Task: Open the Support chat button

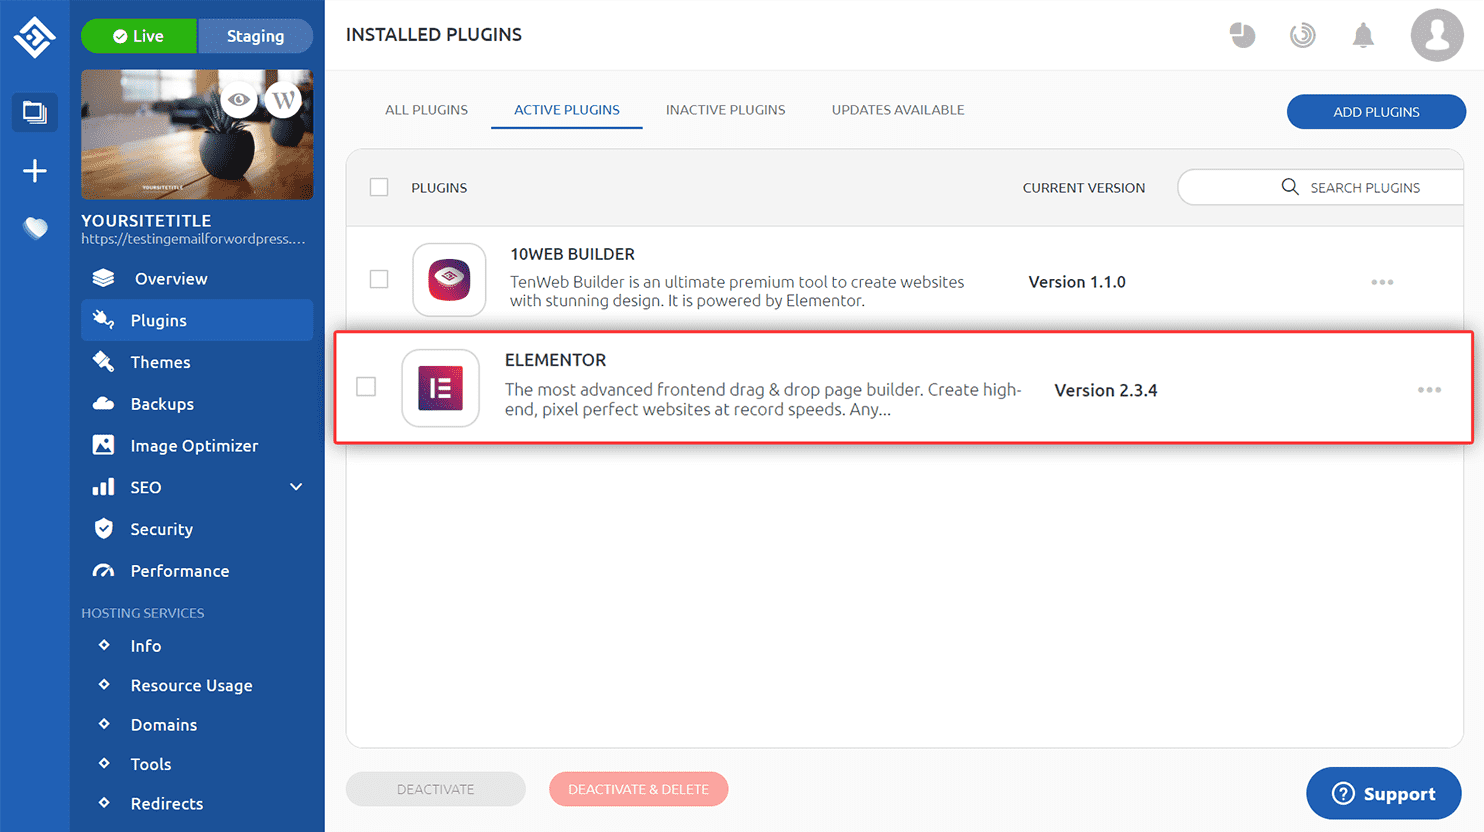Action: click(1384, 794)
